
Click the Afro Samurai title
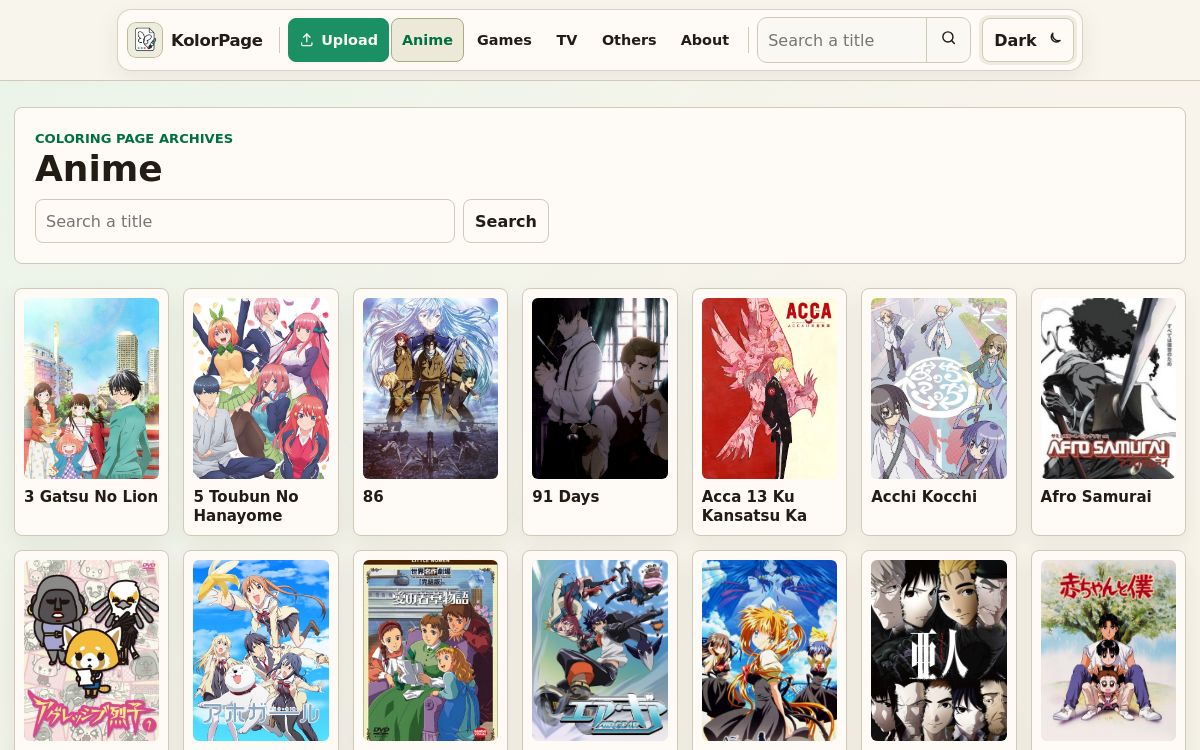(1096, 496)
